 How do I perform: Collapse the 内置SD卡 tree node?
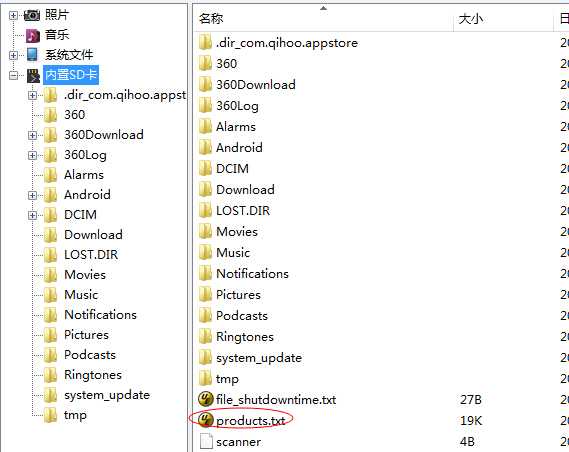point(13,75)
